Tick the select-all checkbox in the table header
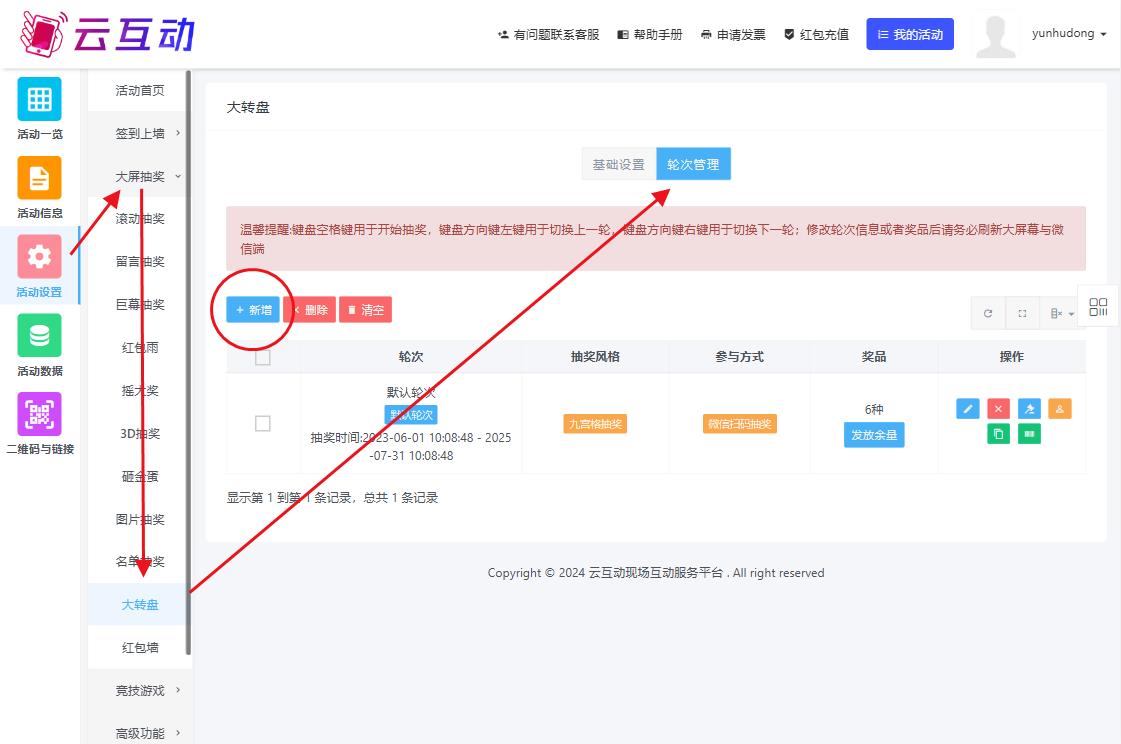The height and width of the screenshot is (744, 1121). pos(263,357)
